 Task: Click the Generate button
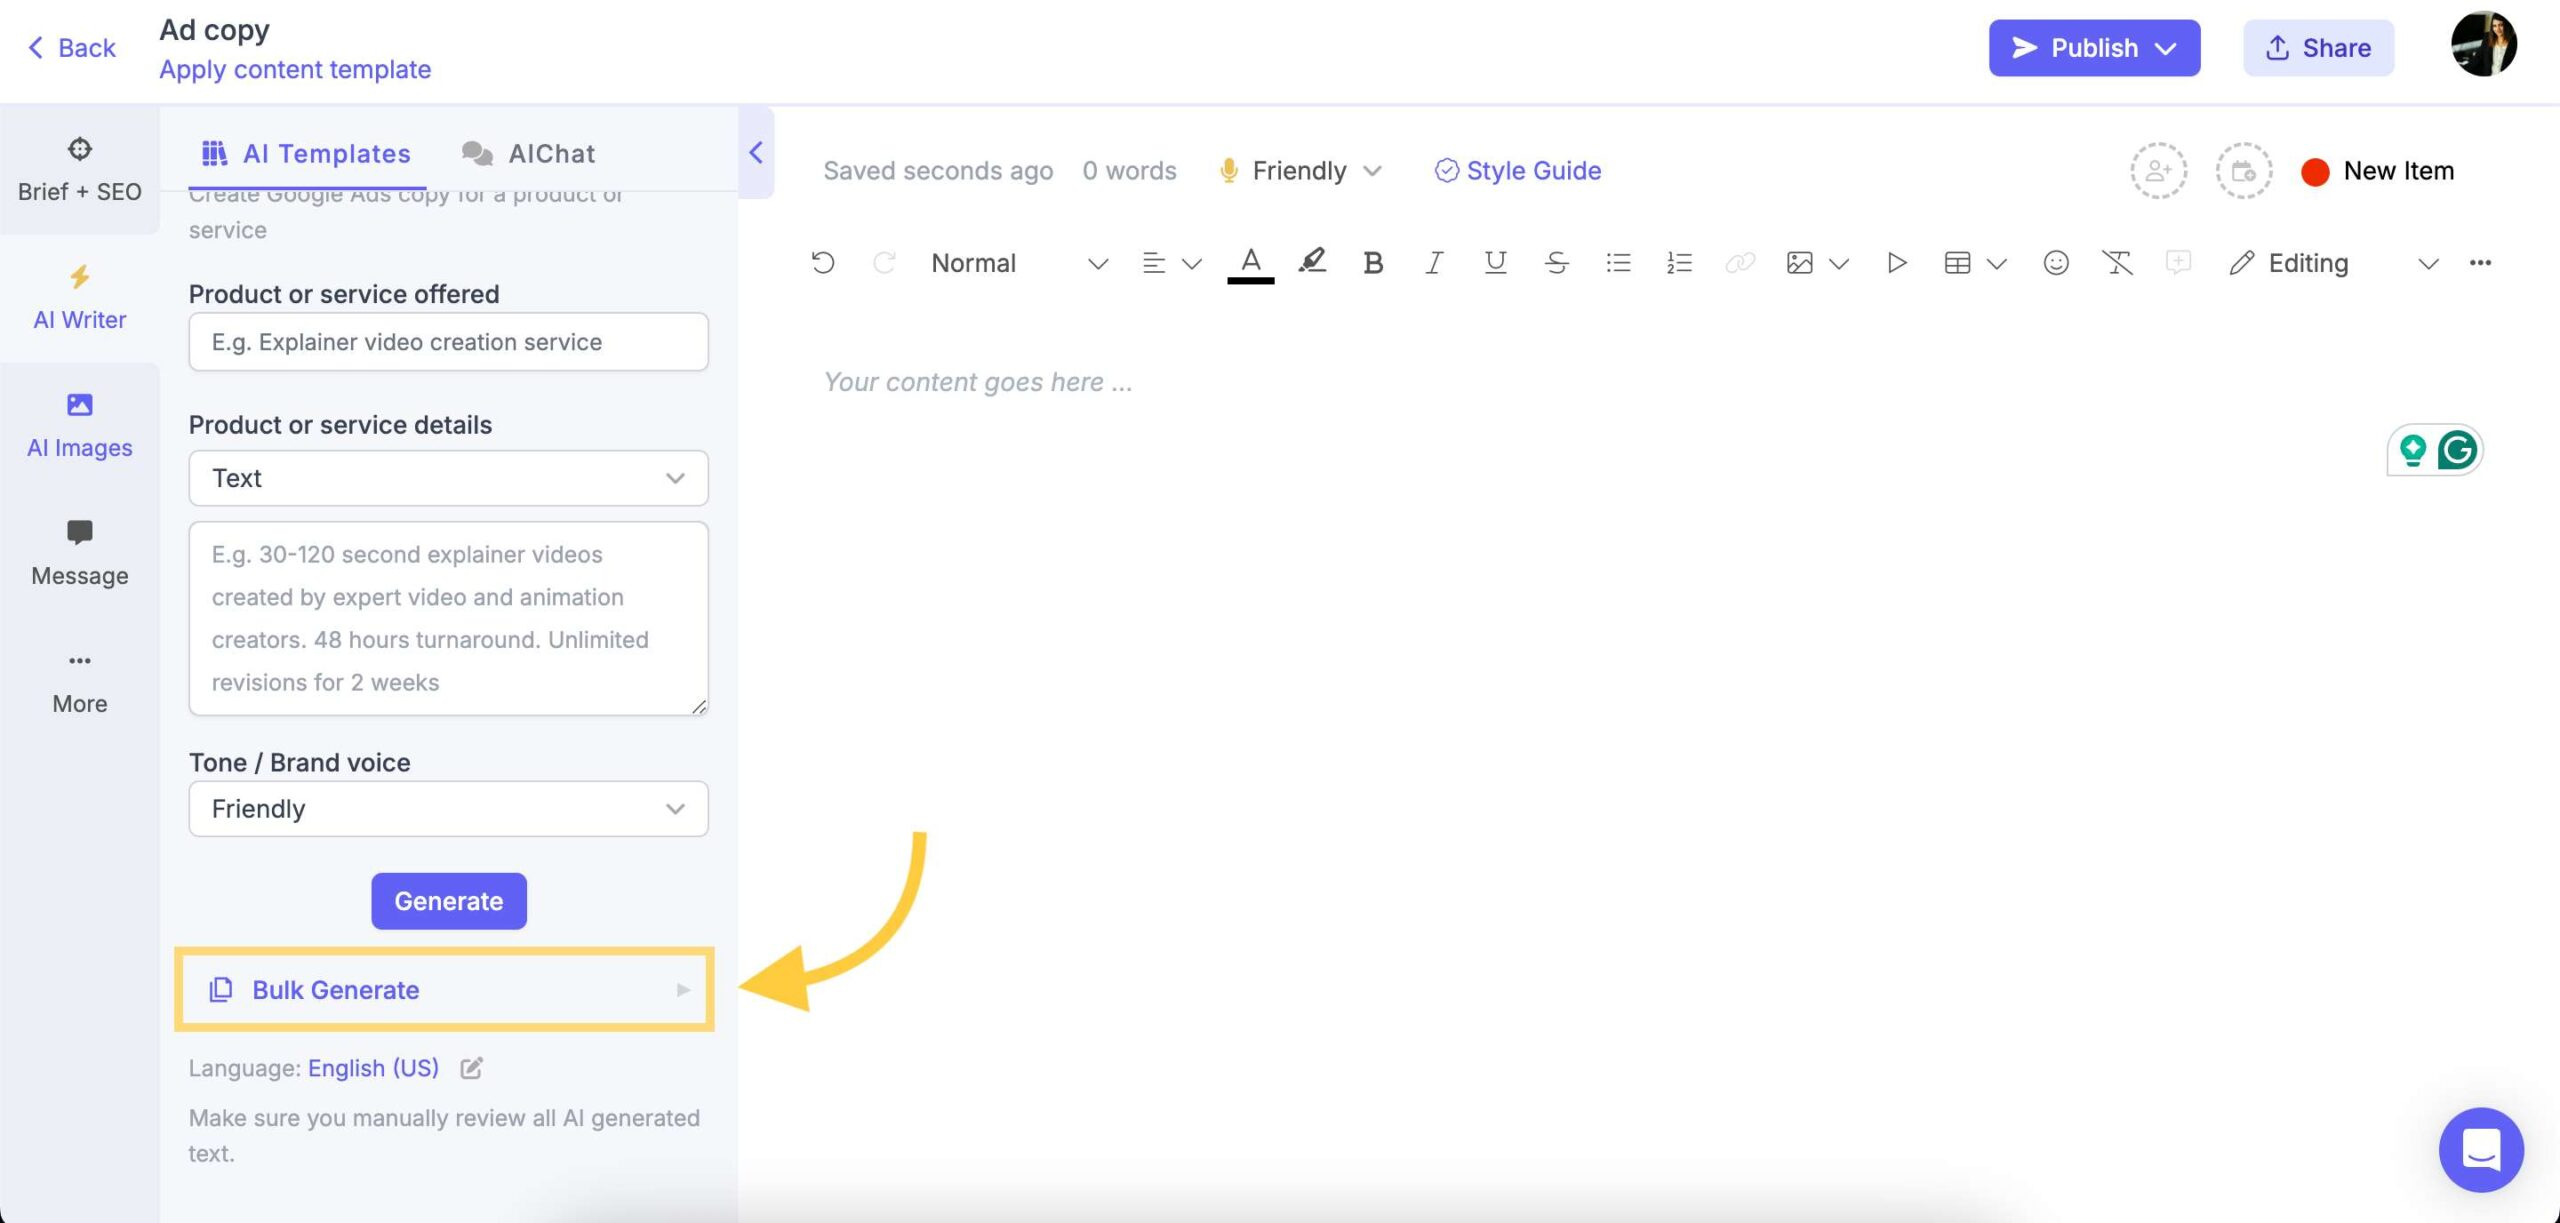coord(447,900)
